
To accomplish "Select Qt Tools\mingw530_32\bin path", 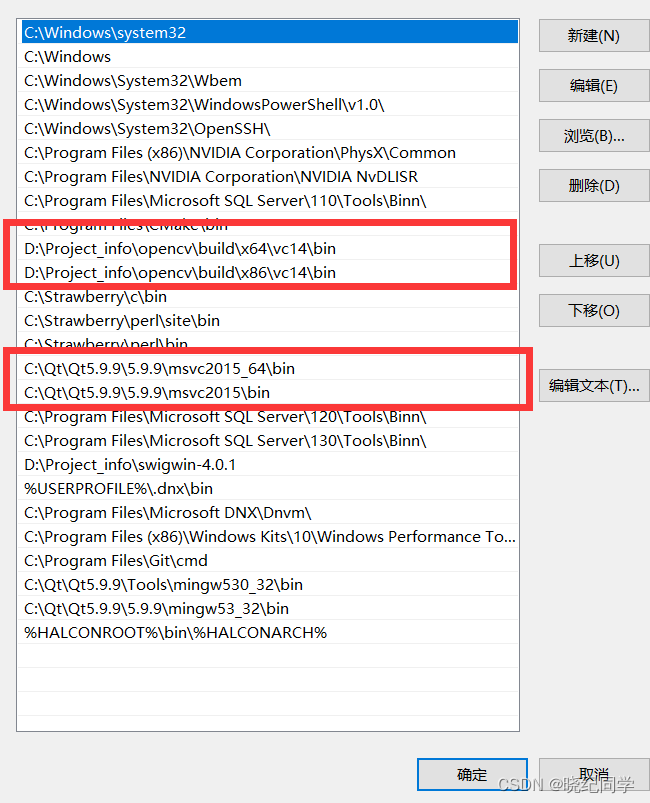I will coord(269,584).
